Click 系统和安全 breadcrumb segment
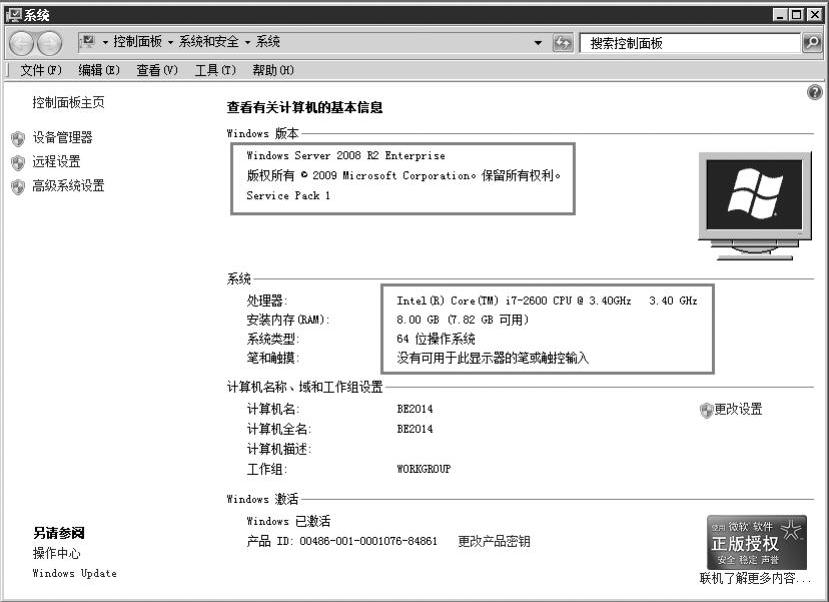829x602 pixels. click(x=208, y=42)
